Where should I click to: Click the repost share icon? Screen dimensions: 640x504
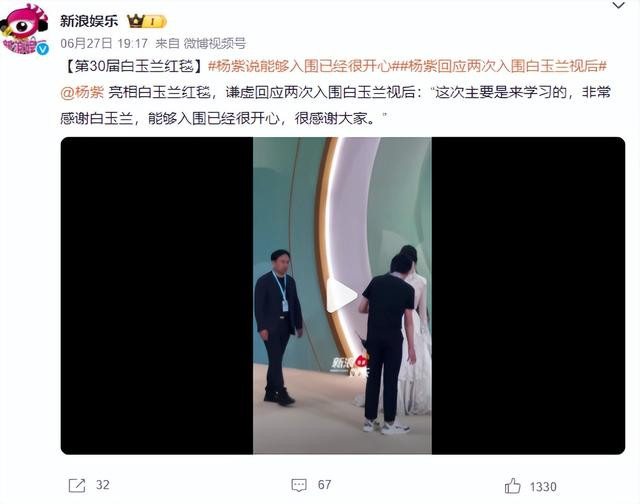click(77, 485)
